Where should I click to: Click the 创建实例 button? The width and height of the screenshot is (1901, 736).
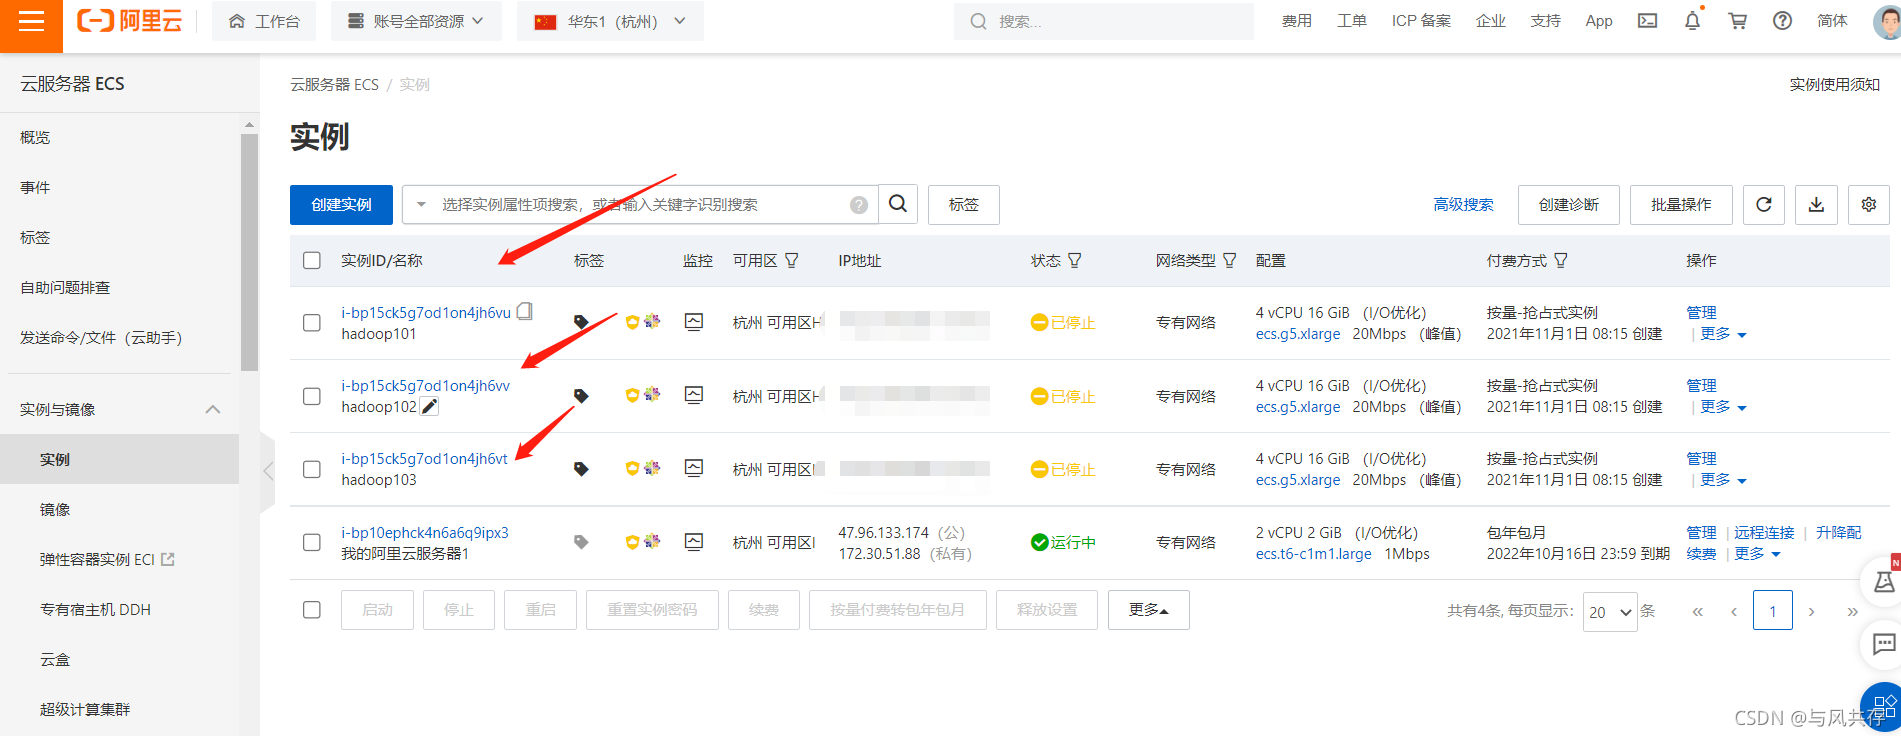point(341,205)
